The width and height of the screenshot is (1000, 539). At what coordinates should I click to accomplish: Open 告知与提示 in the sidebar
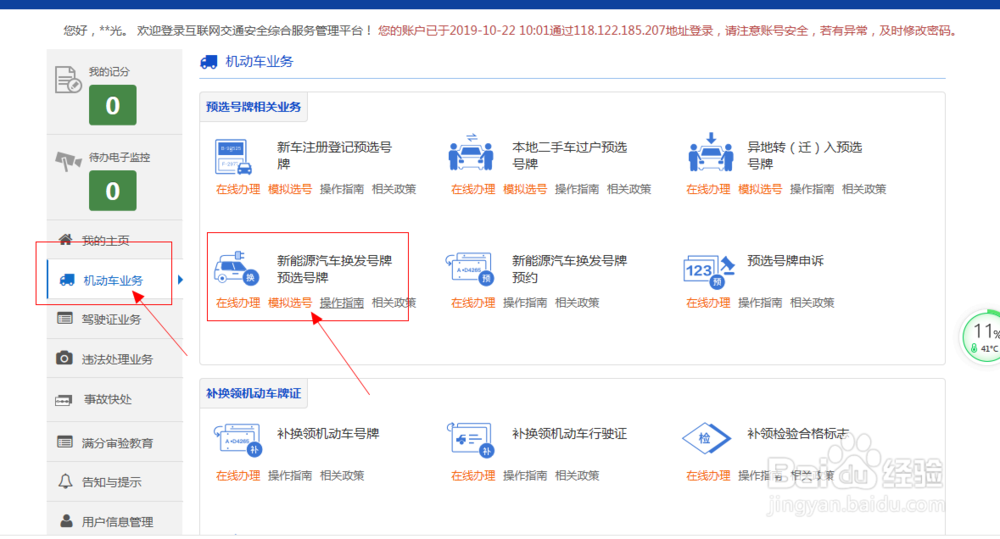pos(111,482)
